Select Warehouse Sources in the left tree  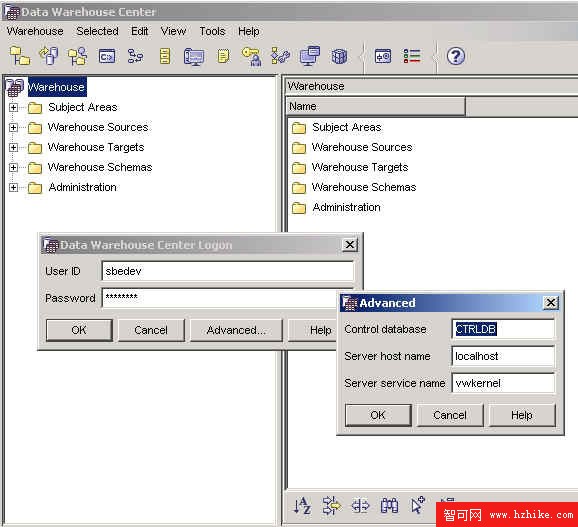pos(98,127)
